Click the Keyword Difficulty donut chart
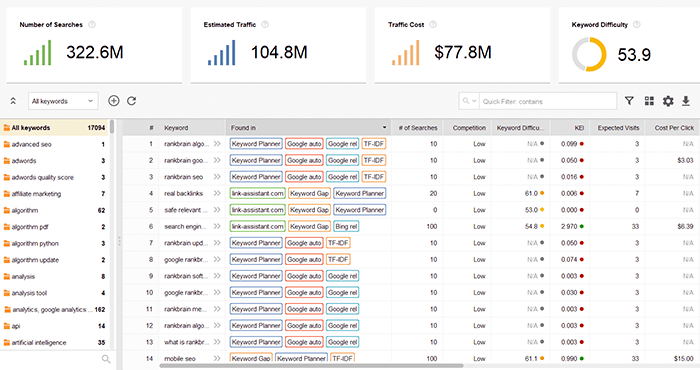This screenshot has width=700, height=370. coord(589,54)
